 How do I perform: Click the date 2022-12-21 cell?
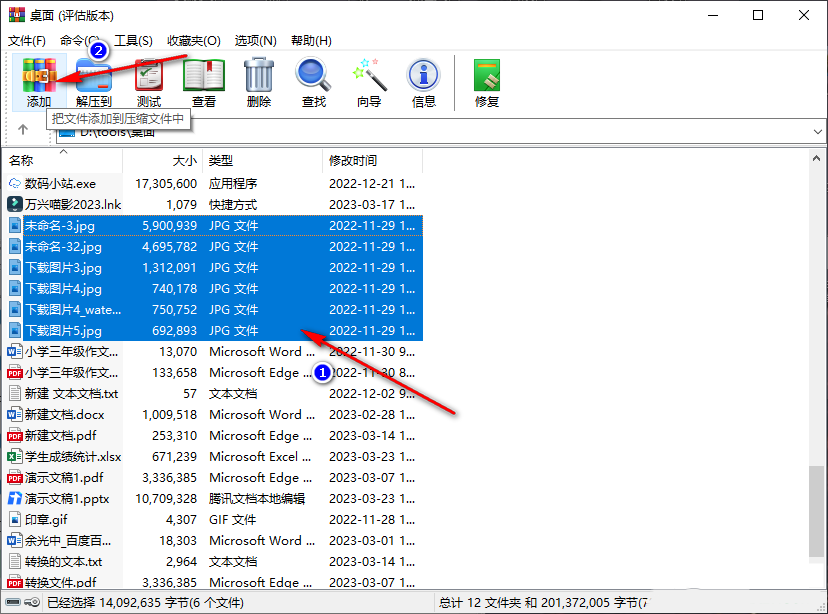pos(372,184)
